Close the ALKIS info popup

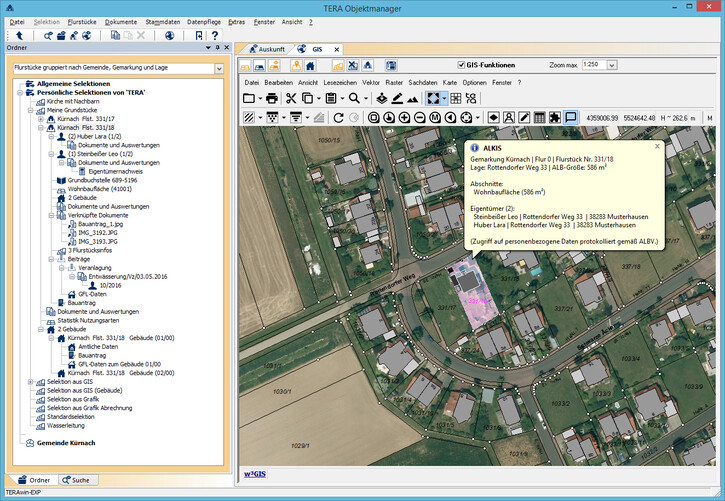[657, 146]
